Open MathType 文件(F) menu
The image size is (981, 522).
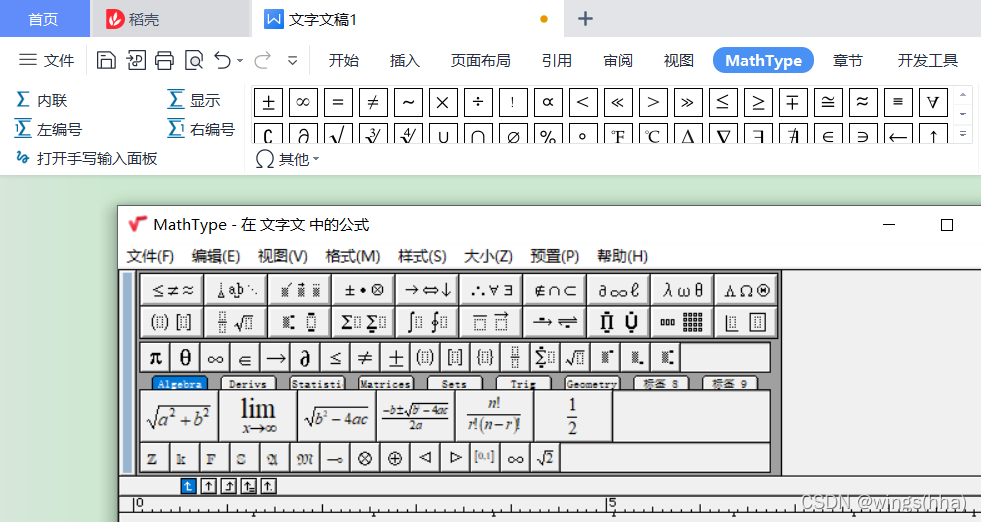[150, 256]
